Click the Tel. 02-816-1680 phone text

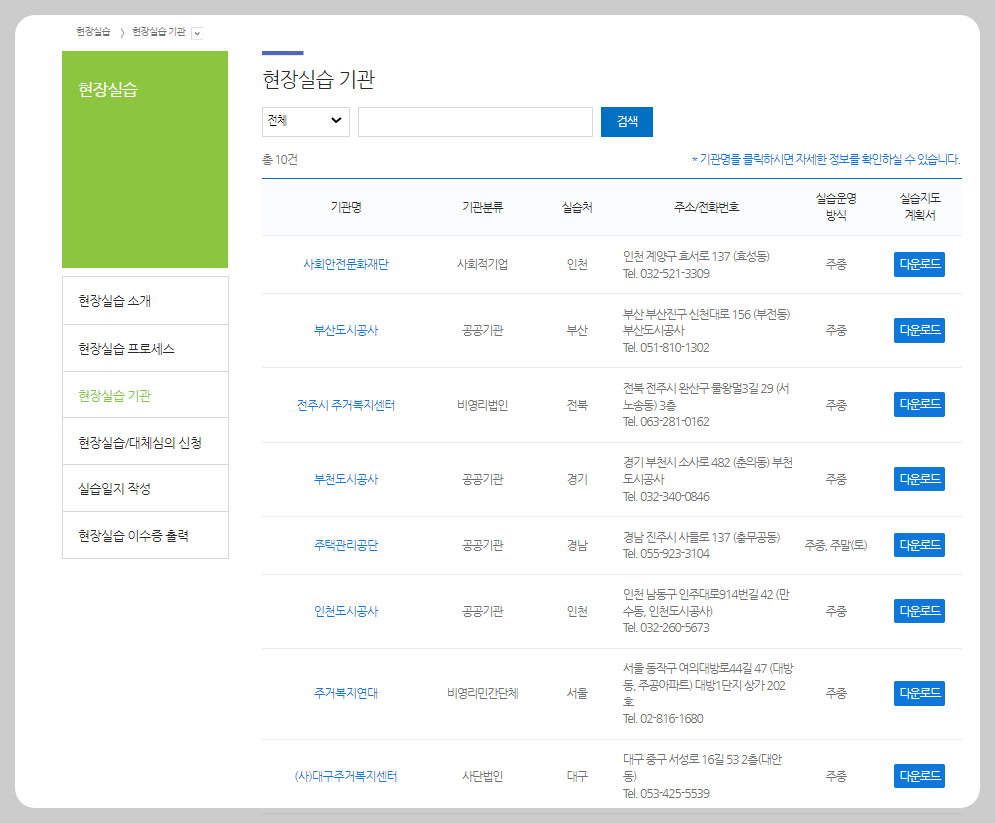coord(663,719)
